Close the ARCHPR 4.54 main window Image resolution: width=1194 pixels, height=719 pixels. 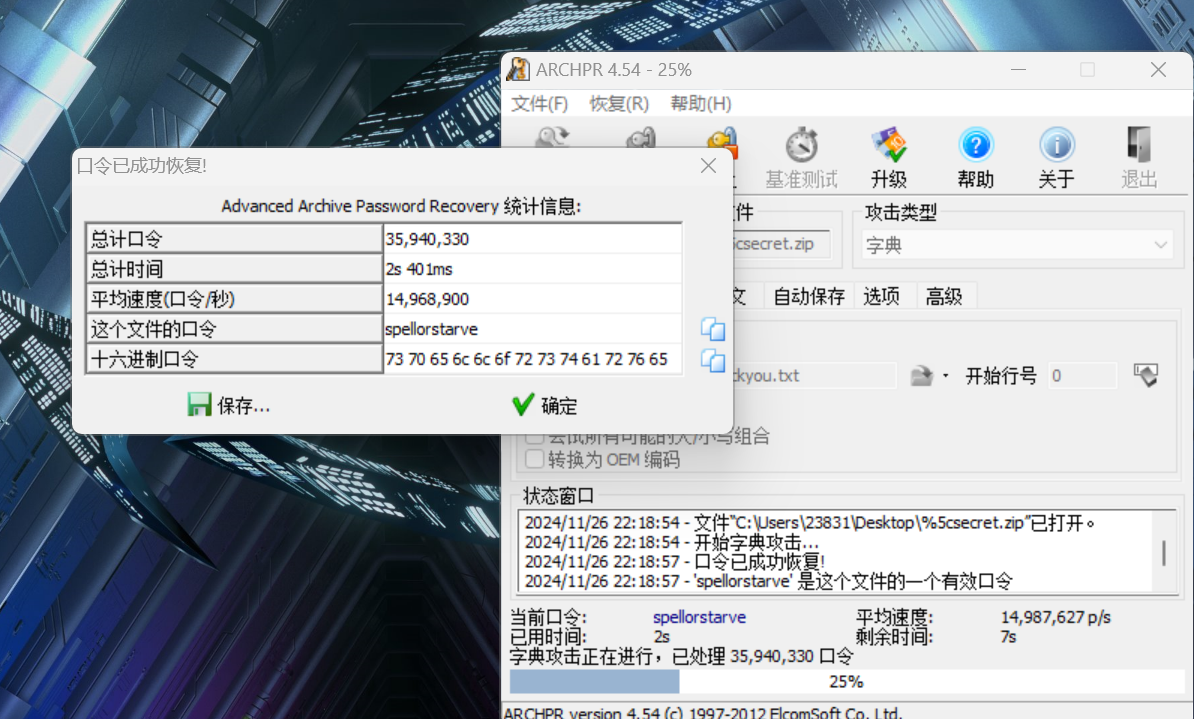tap(1158, 69)
